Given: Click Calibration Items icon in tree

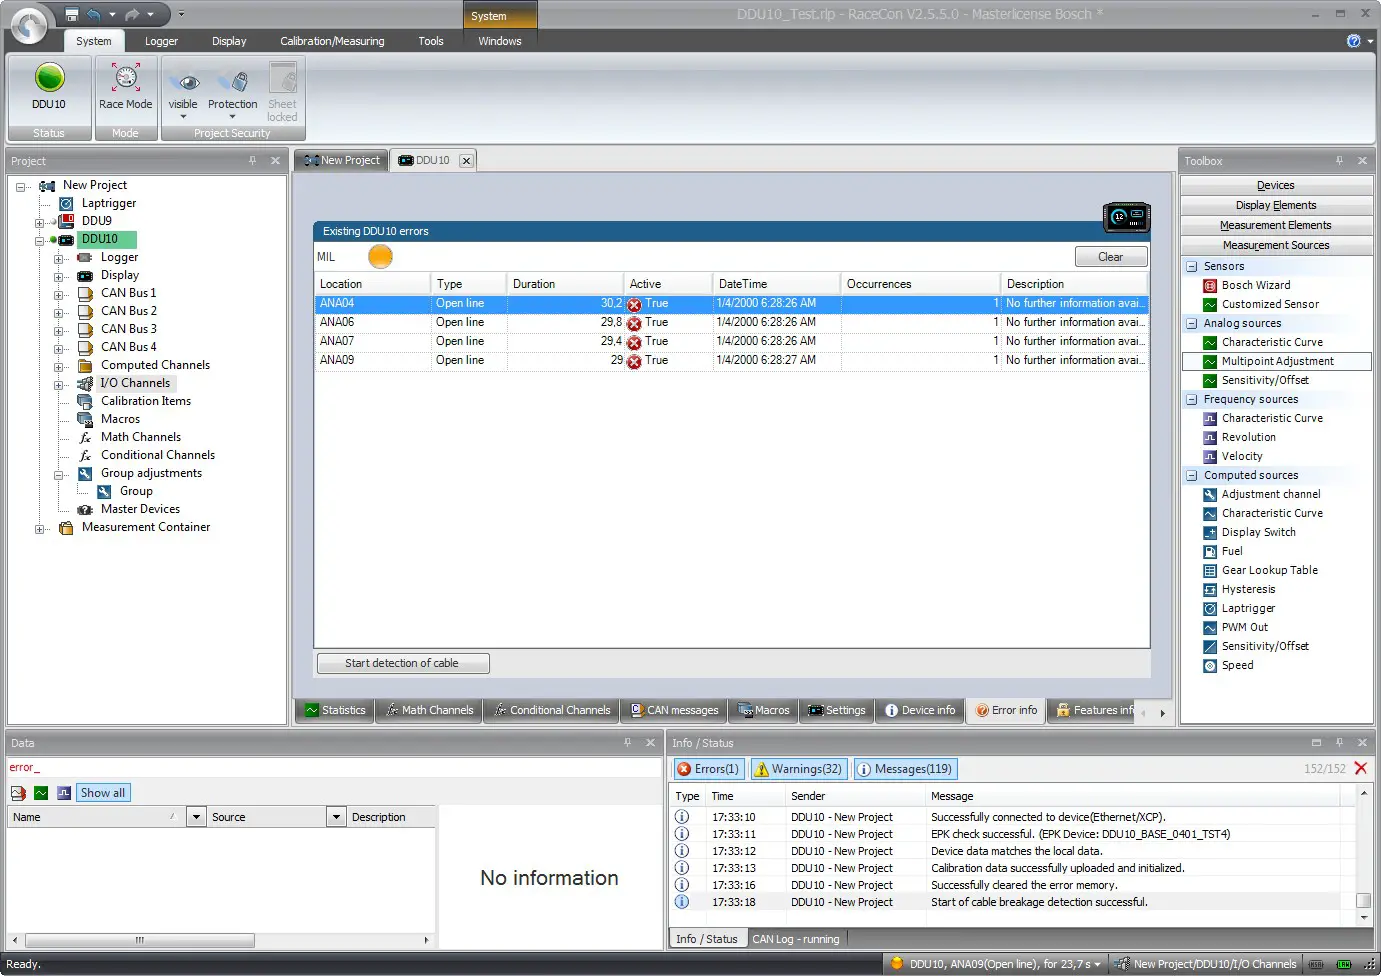Looking at the screenshot, I should pos(85,401).
